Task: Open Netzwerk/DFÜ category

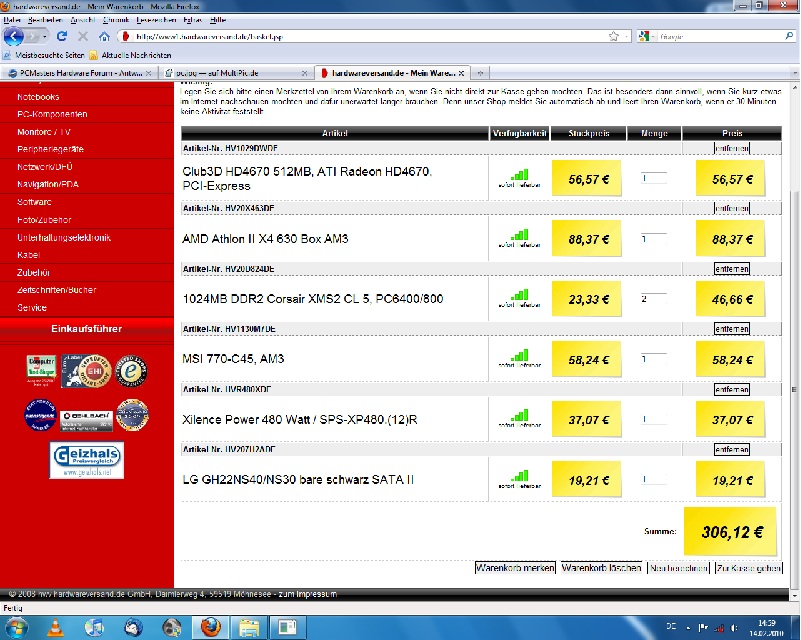Action: 44,167
